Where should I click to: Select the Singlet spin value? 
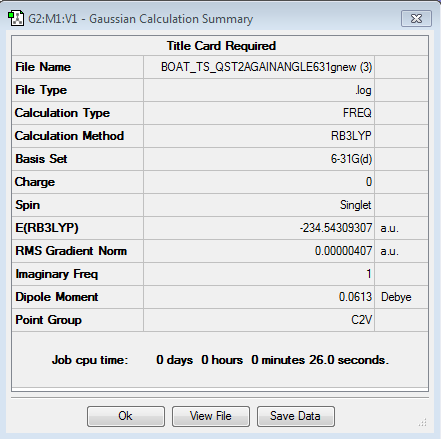point(355,205)
